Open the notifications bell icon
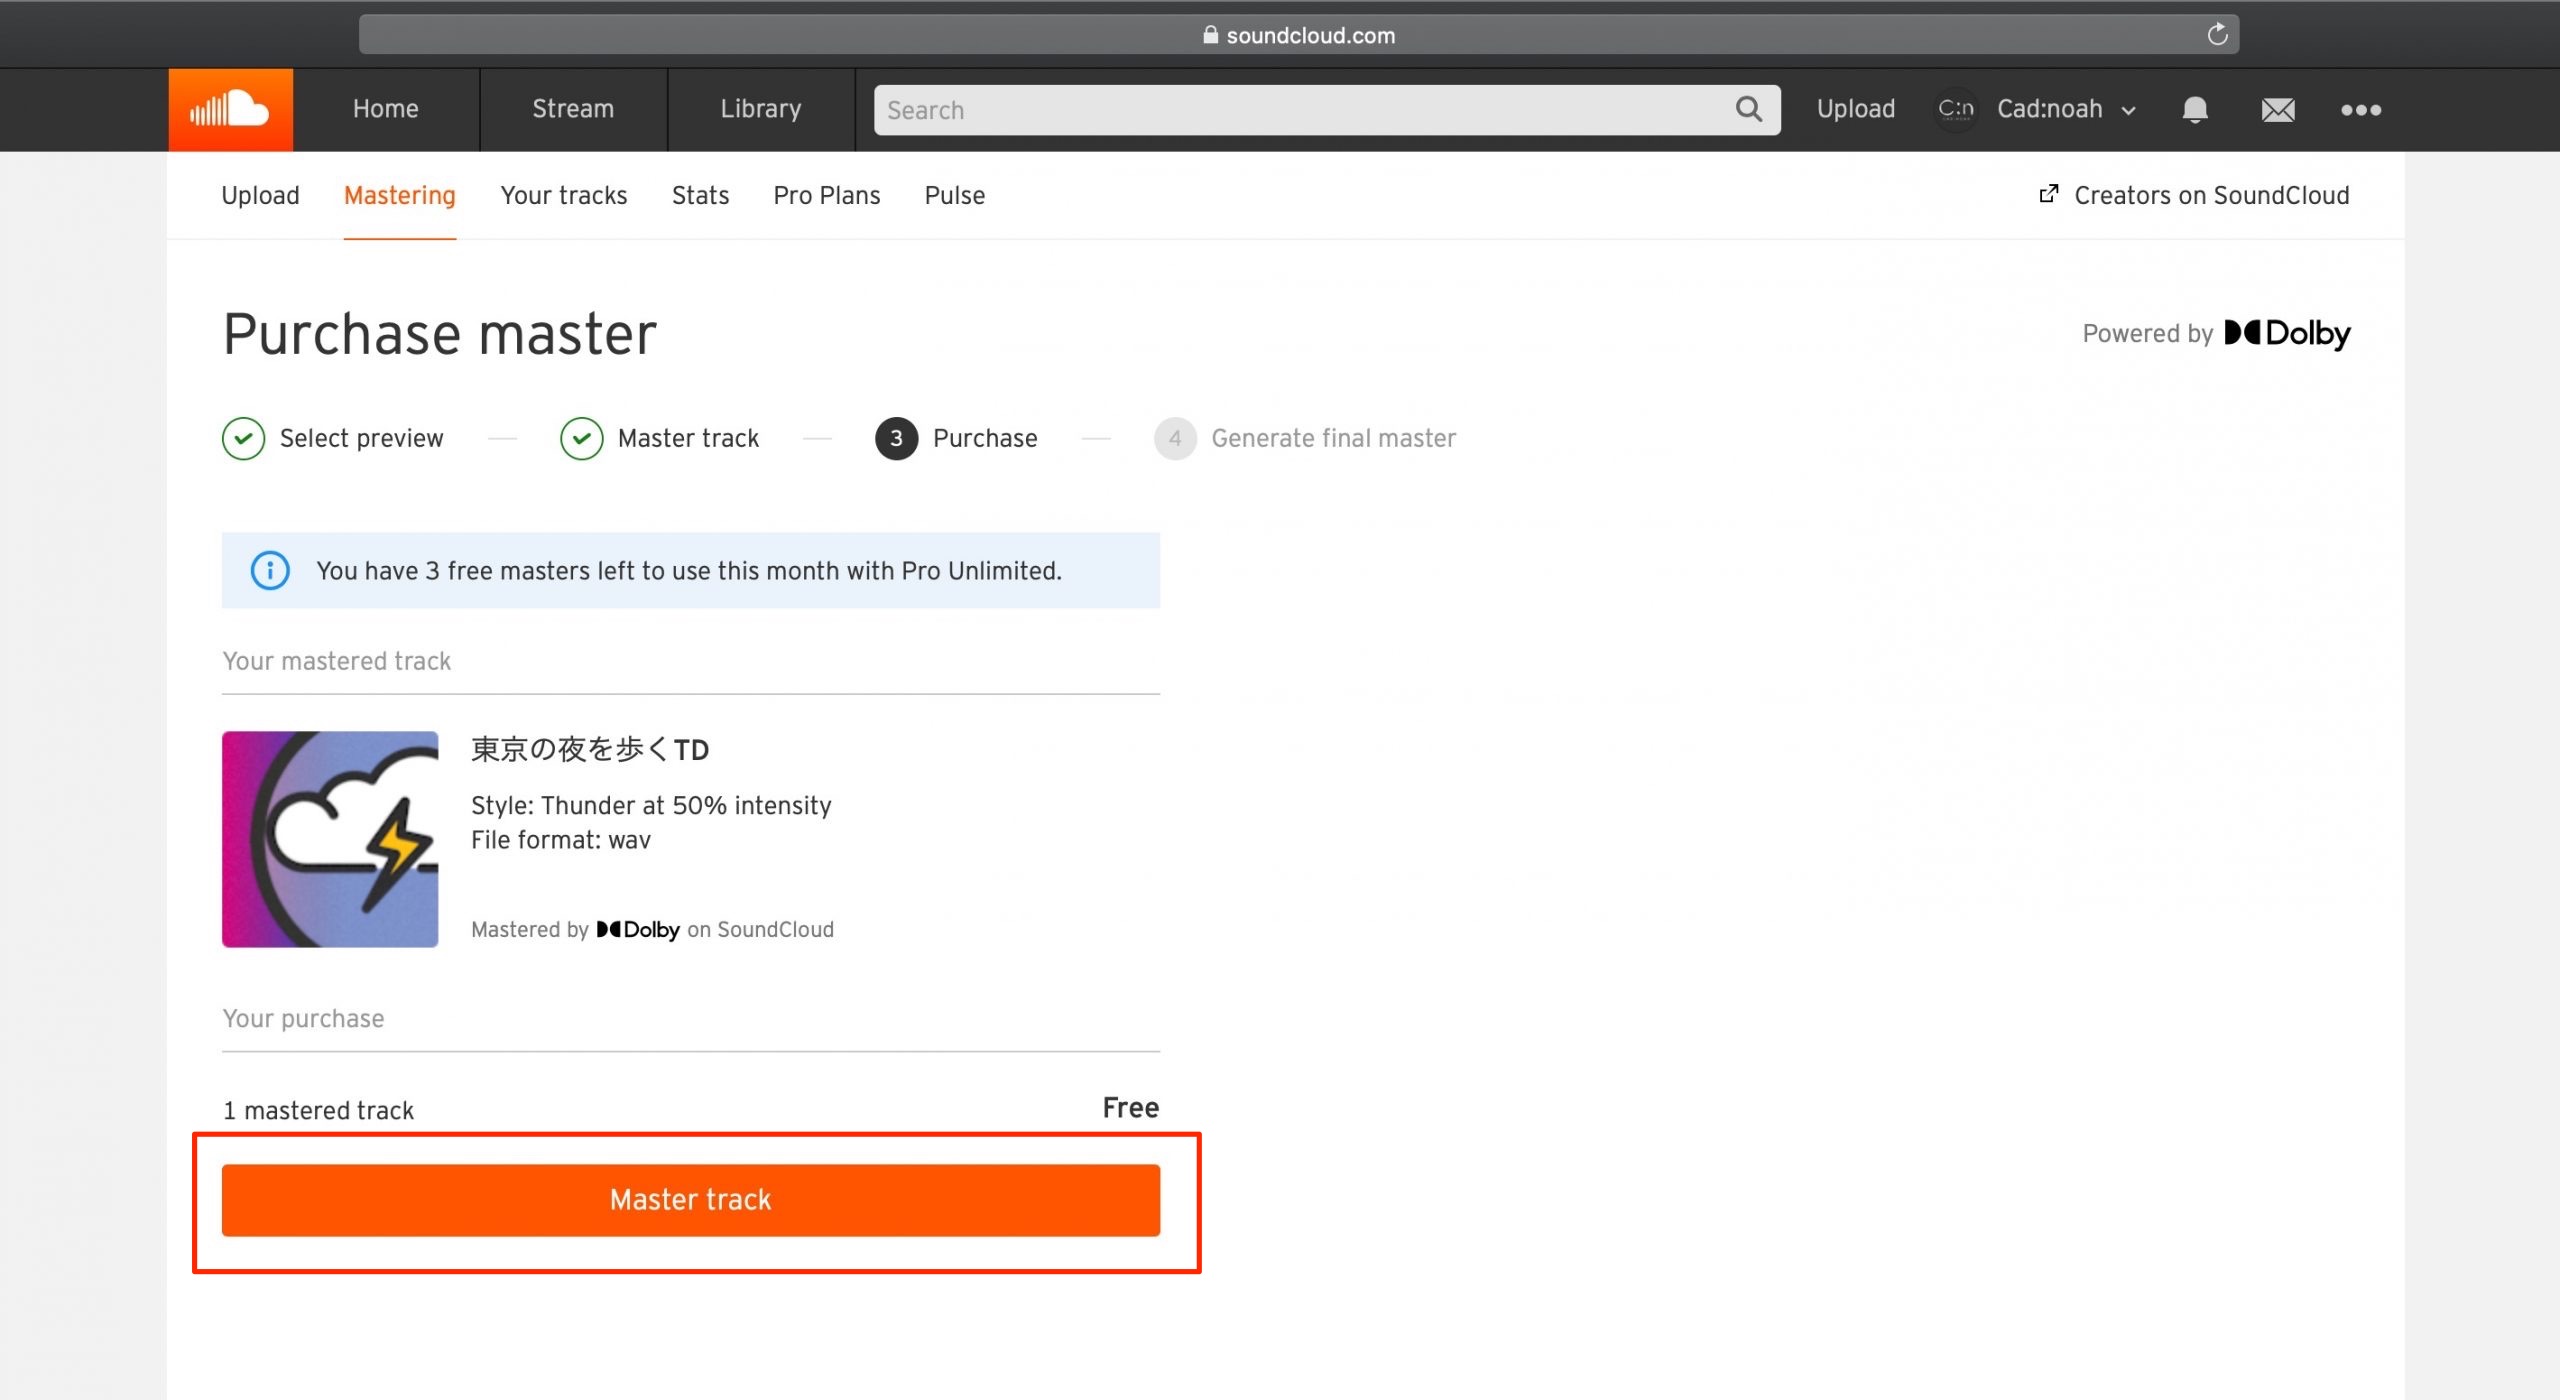Image resolution: width=2560 pixels, height=1400 pixels. pos(2194,110)
